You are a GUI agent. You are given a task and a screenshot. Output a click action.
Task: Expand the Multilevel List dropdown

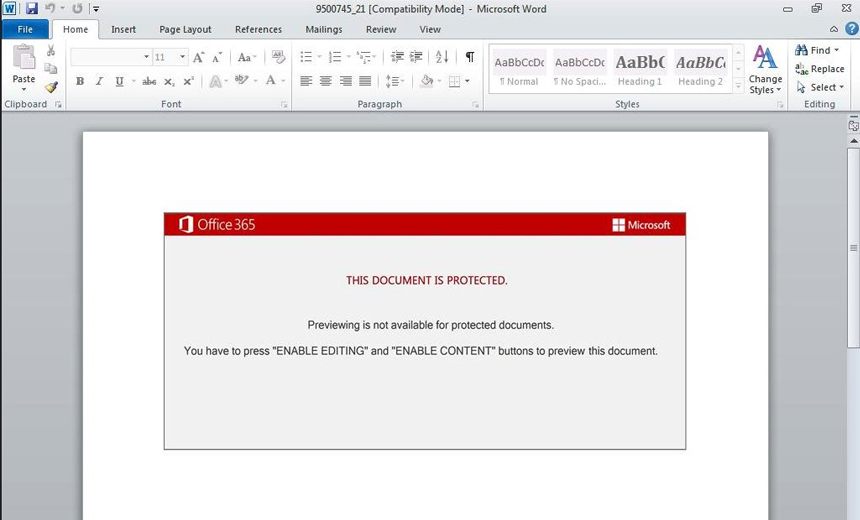click(x=374, y=57)
